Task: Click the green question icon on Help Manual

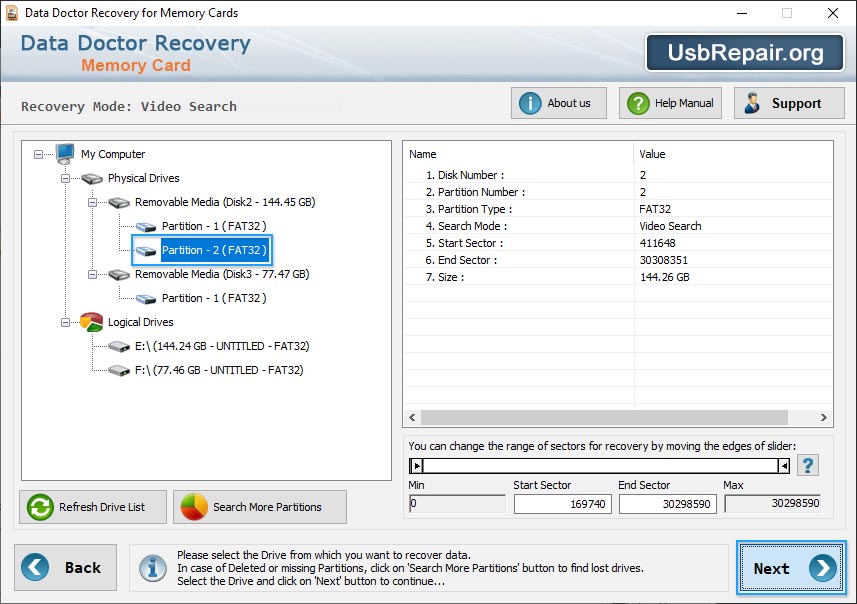Action: point(638,103)
